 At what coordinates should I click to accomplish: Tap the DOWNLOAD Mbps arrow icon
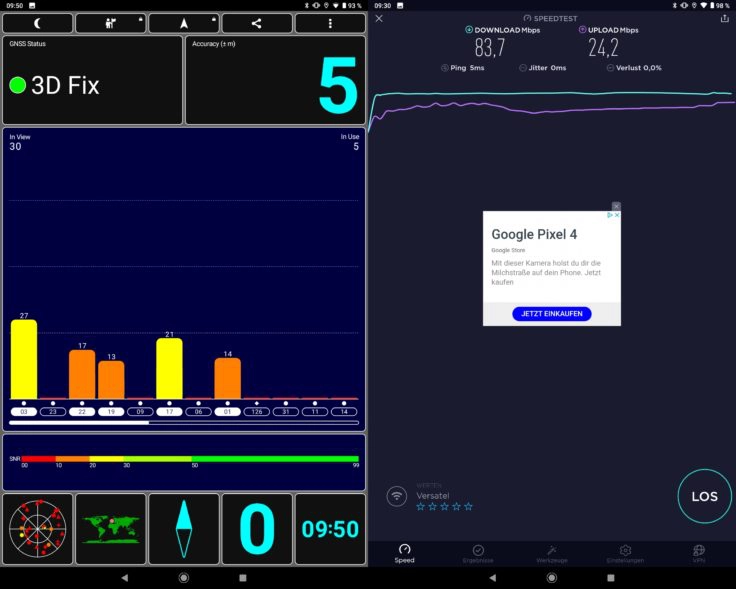(468, 30)
